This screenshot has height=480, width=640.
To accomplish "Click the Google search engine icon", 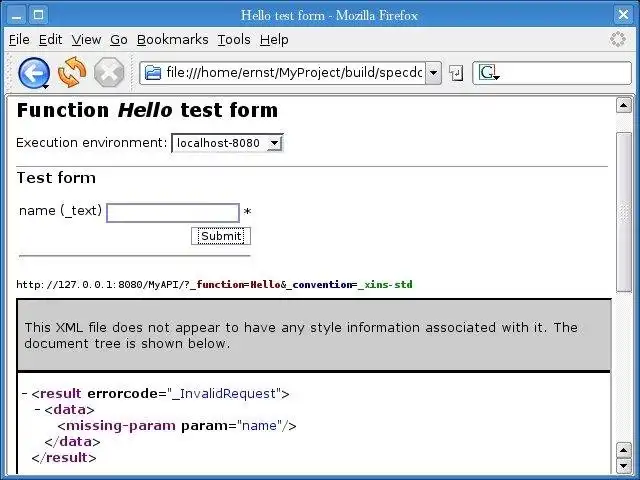I will click(487, 73).
